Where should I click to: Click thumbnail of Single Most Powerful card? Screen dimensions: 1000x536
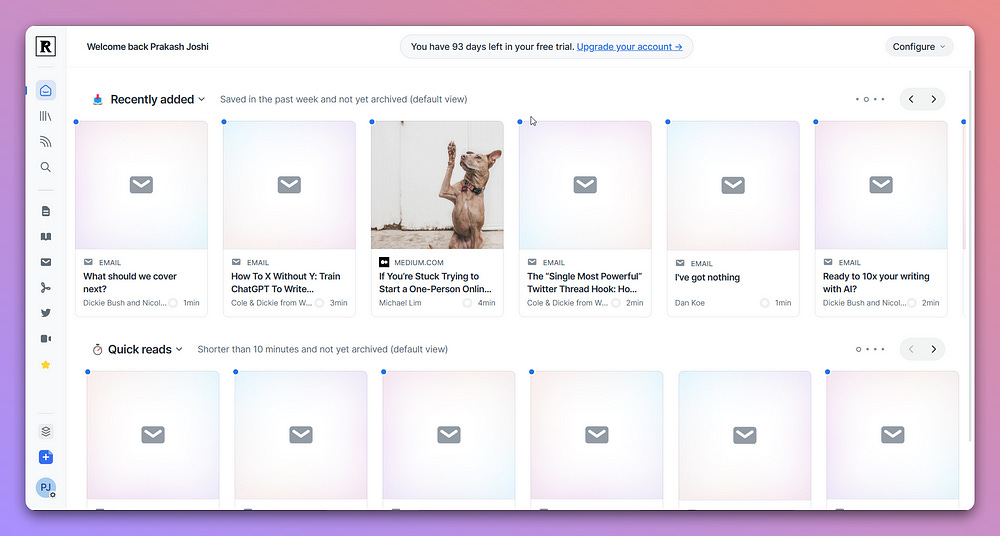point(585,185)
